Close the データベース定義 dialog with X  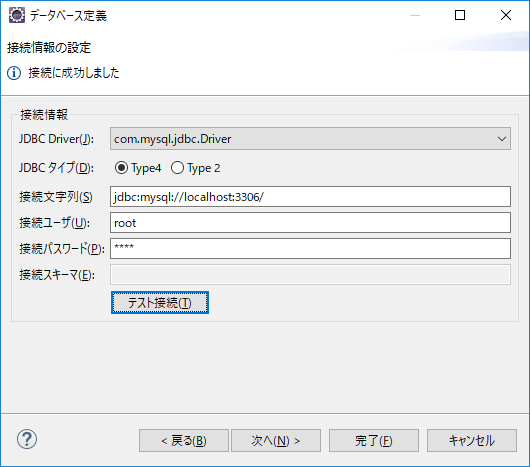[x=506, y=15]
